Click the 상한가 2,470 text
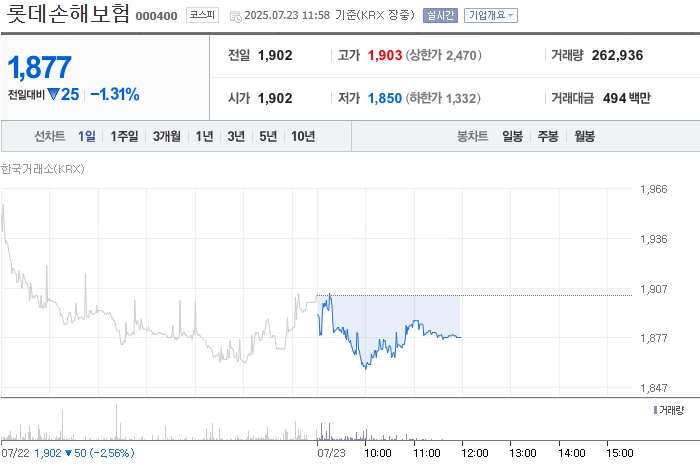700x465 pixels. 443,55
